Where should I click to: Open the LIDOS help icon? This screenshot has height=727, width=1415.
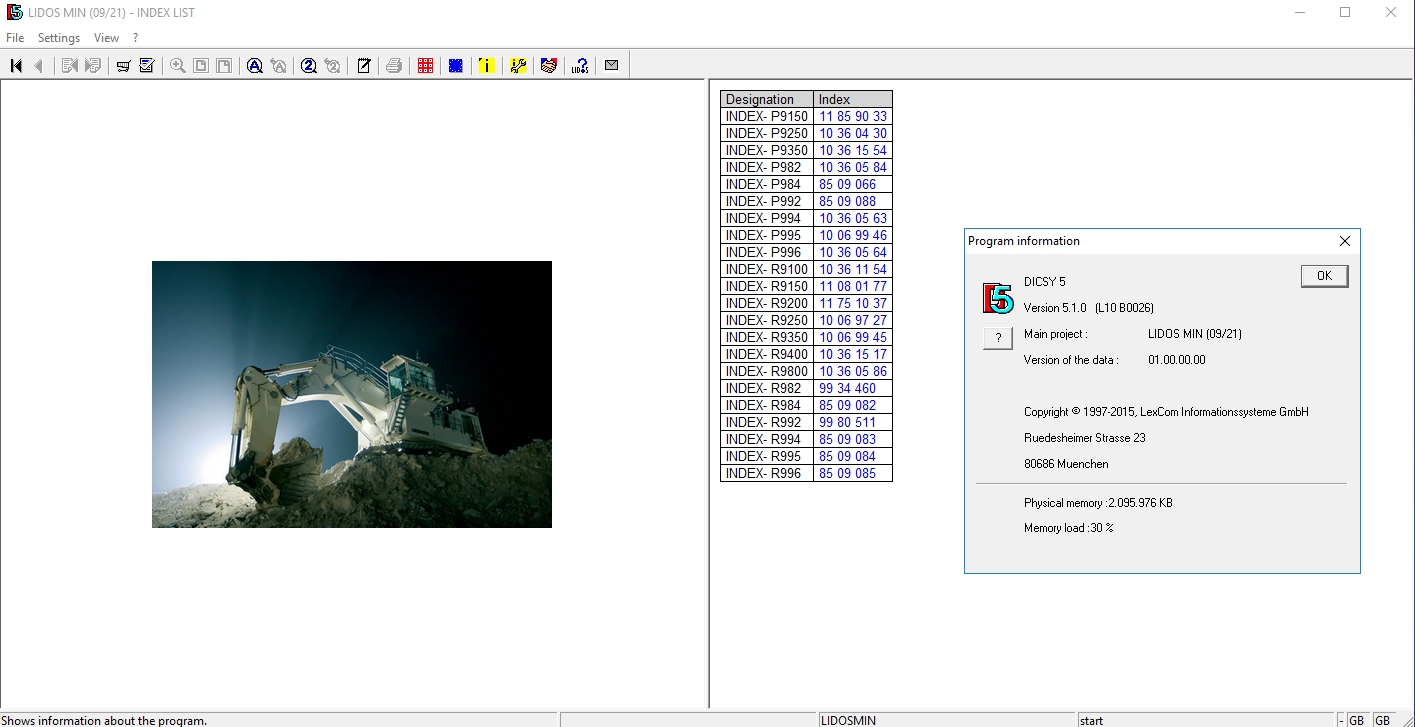point(579,65)
